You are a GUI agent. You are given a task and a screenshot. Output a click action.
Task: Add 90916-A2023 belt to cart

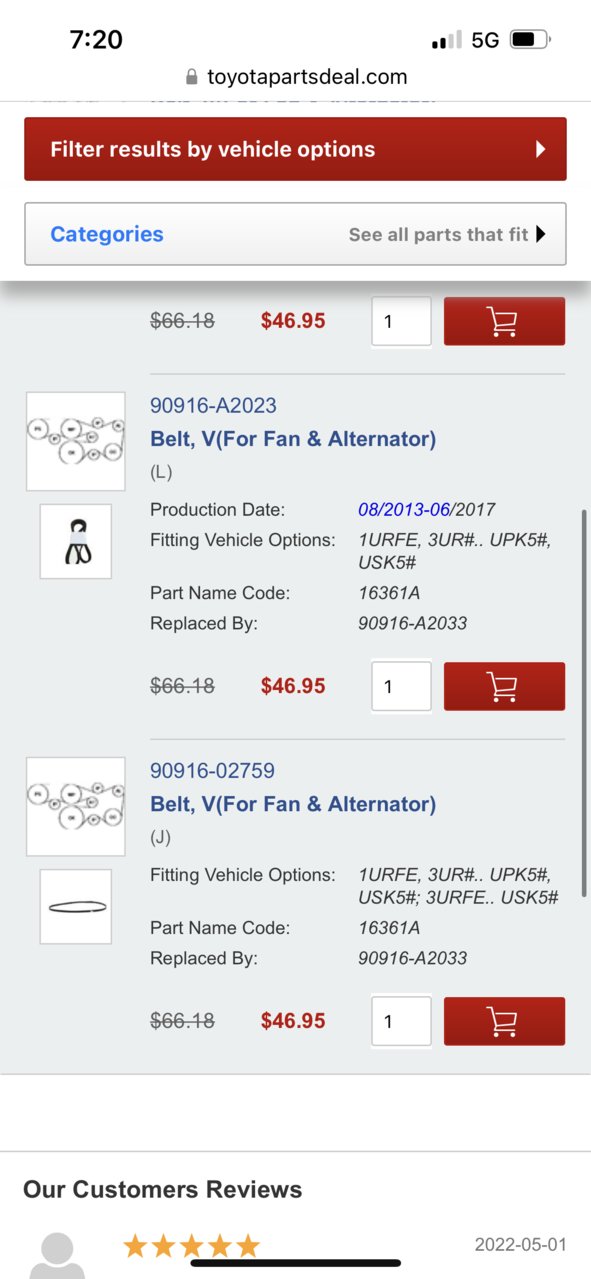coord(504,686)
